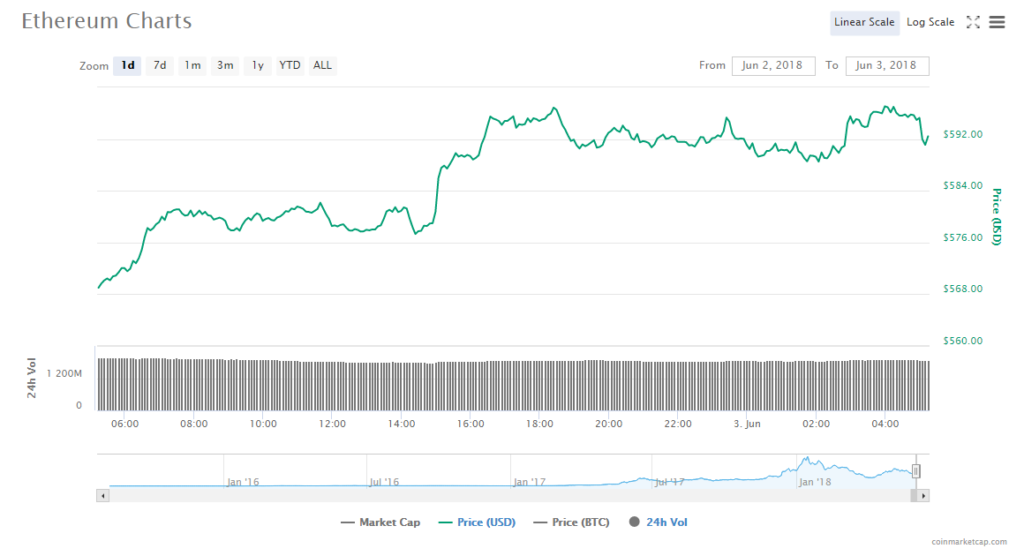Click the navigator range handle

click(915, 471)
